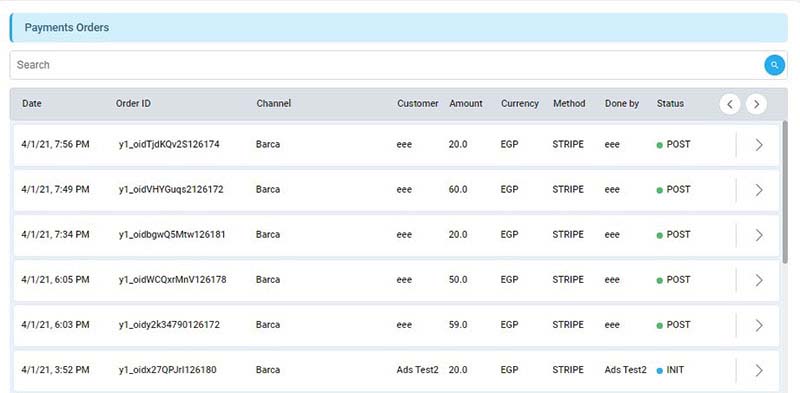Select date cell 4/1/21, 3:52 PM
This screenshot has height=393, width=800.
(55, 370)
